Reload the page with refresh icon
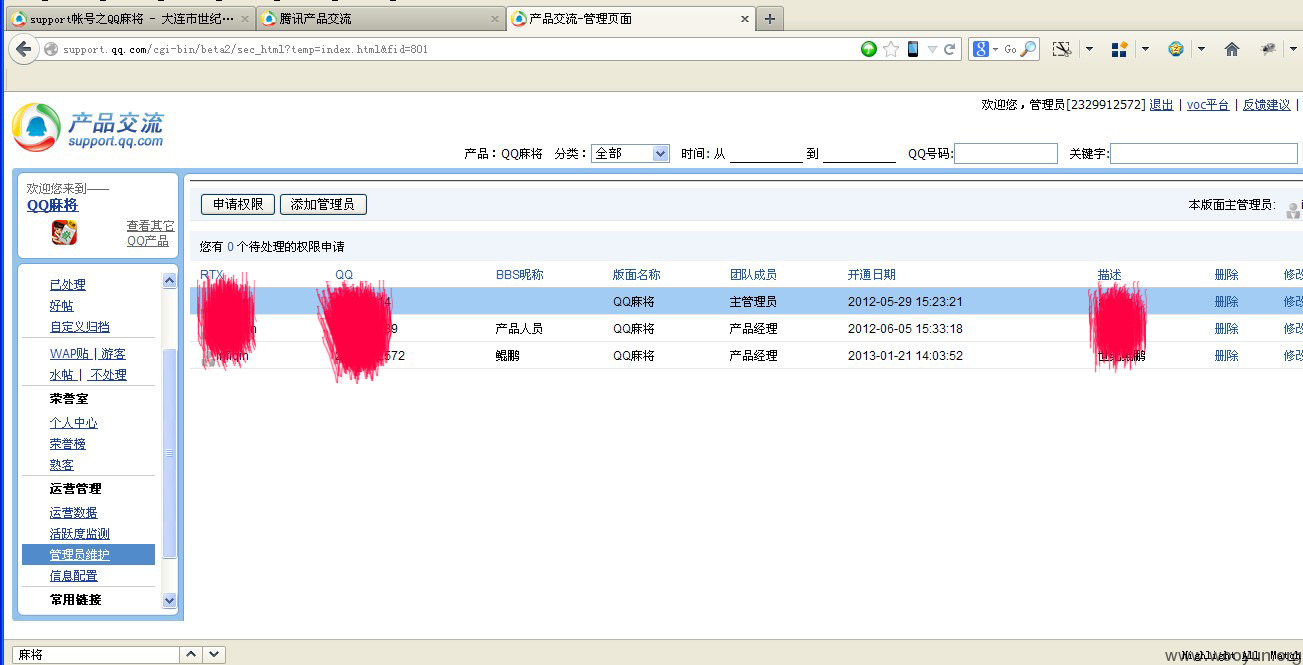Screen dimensions: 1303x665 pyautogui.click(x=950, y=49)
